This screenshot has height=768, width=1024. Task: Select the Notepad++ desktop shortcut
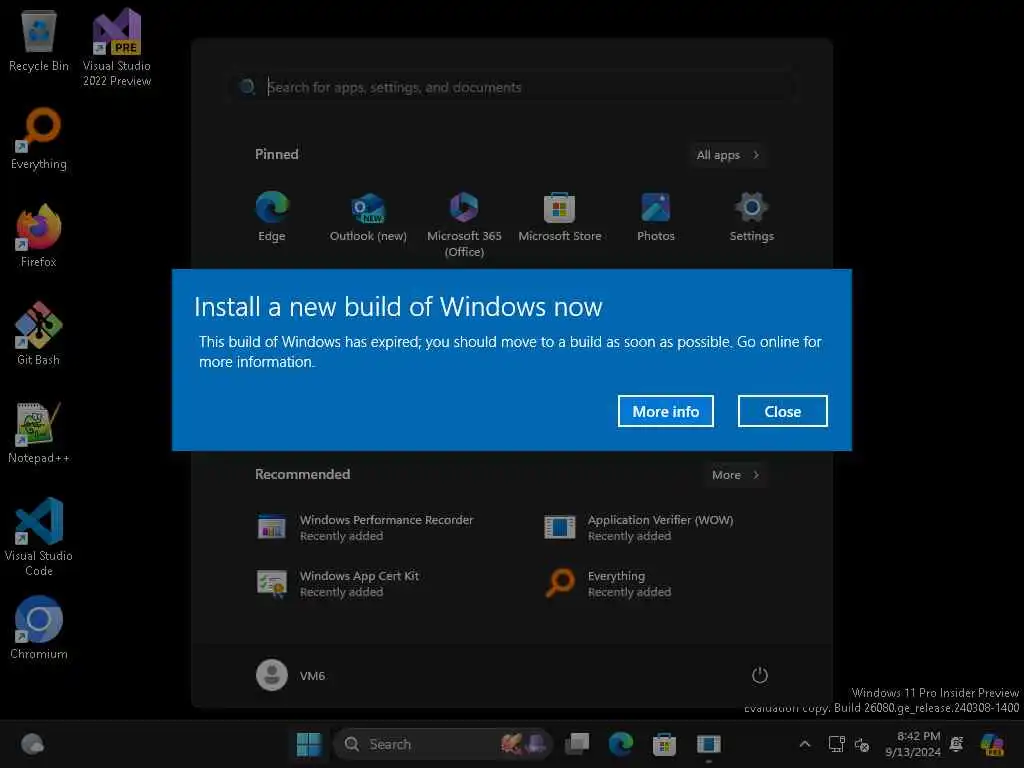click(x=39, y=432)
